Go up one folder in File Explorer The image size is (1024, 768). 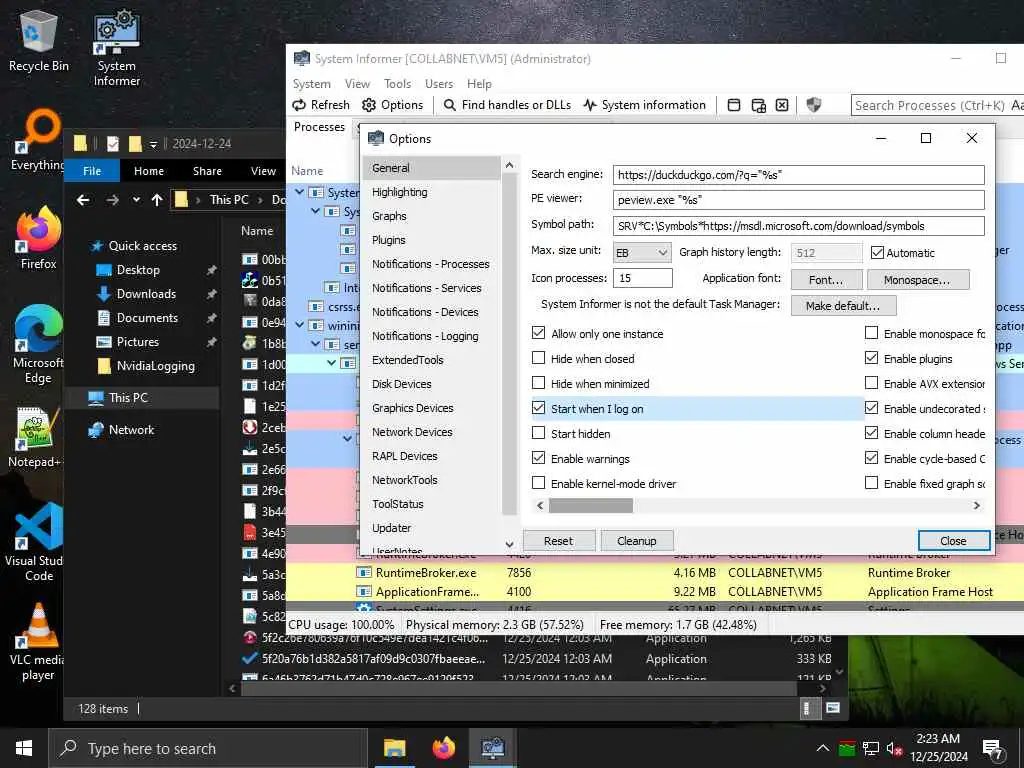[x=157, y=200]
